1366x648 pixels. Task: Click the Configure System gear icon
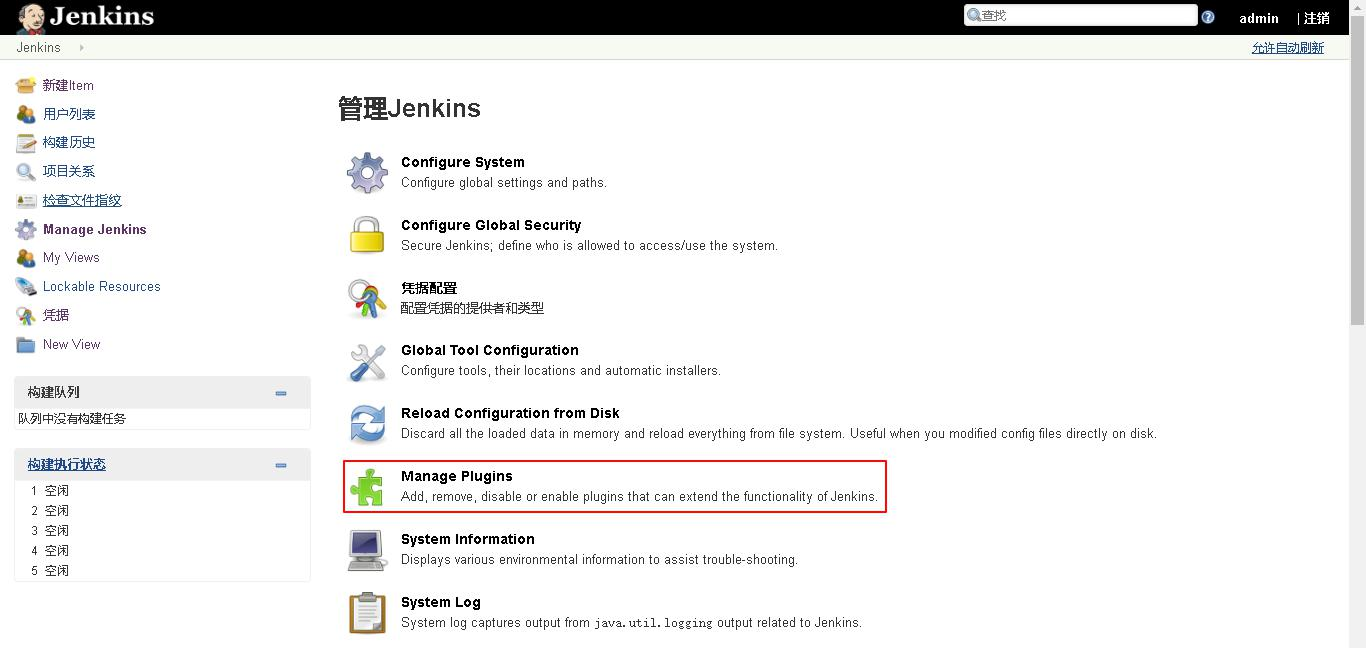point(367,173)
